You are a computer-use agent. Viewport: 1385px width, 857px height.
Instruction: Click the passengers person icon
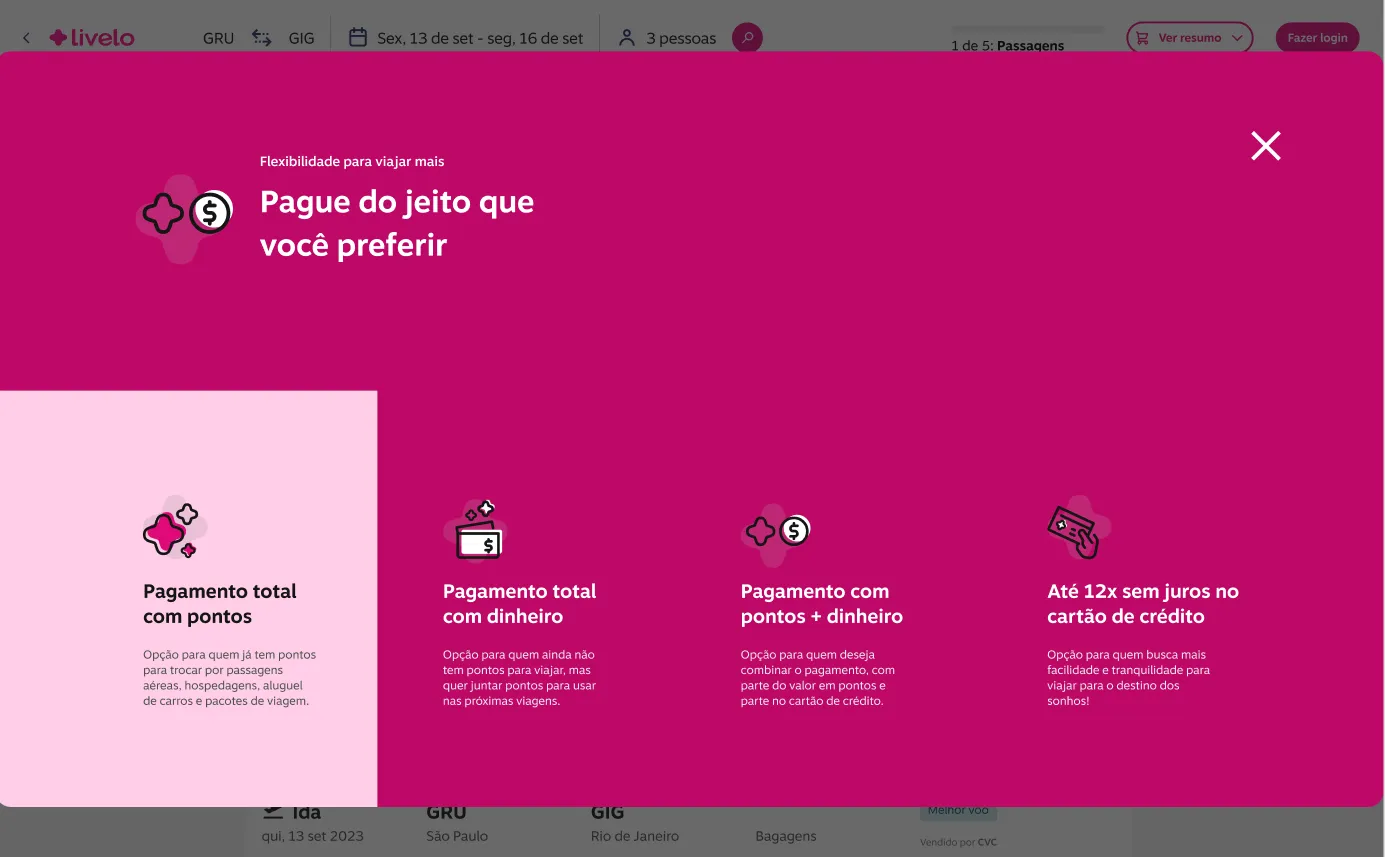[627, 38]
